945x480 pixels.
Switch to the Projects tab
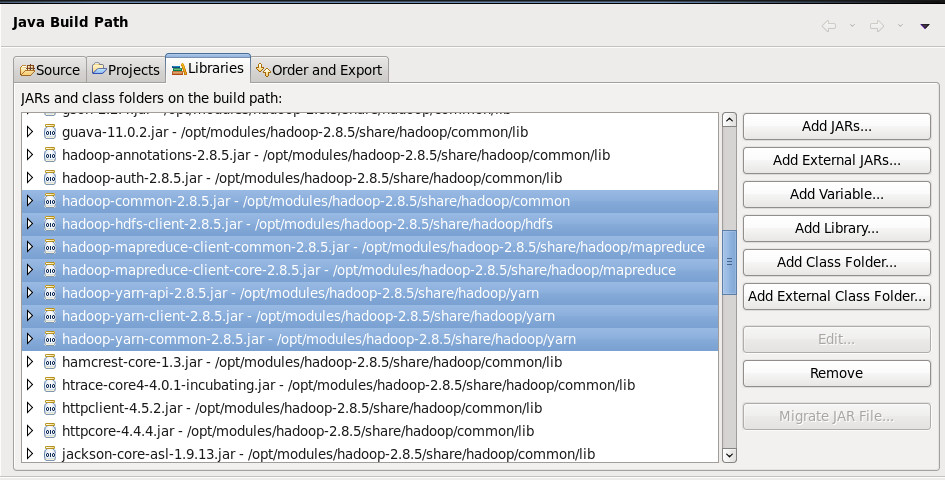(126, 70)
